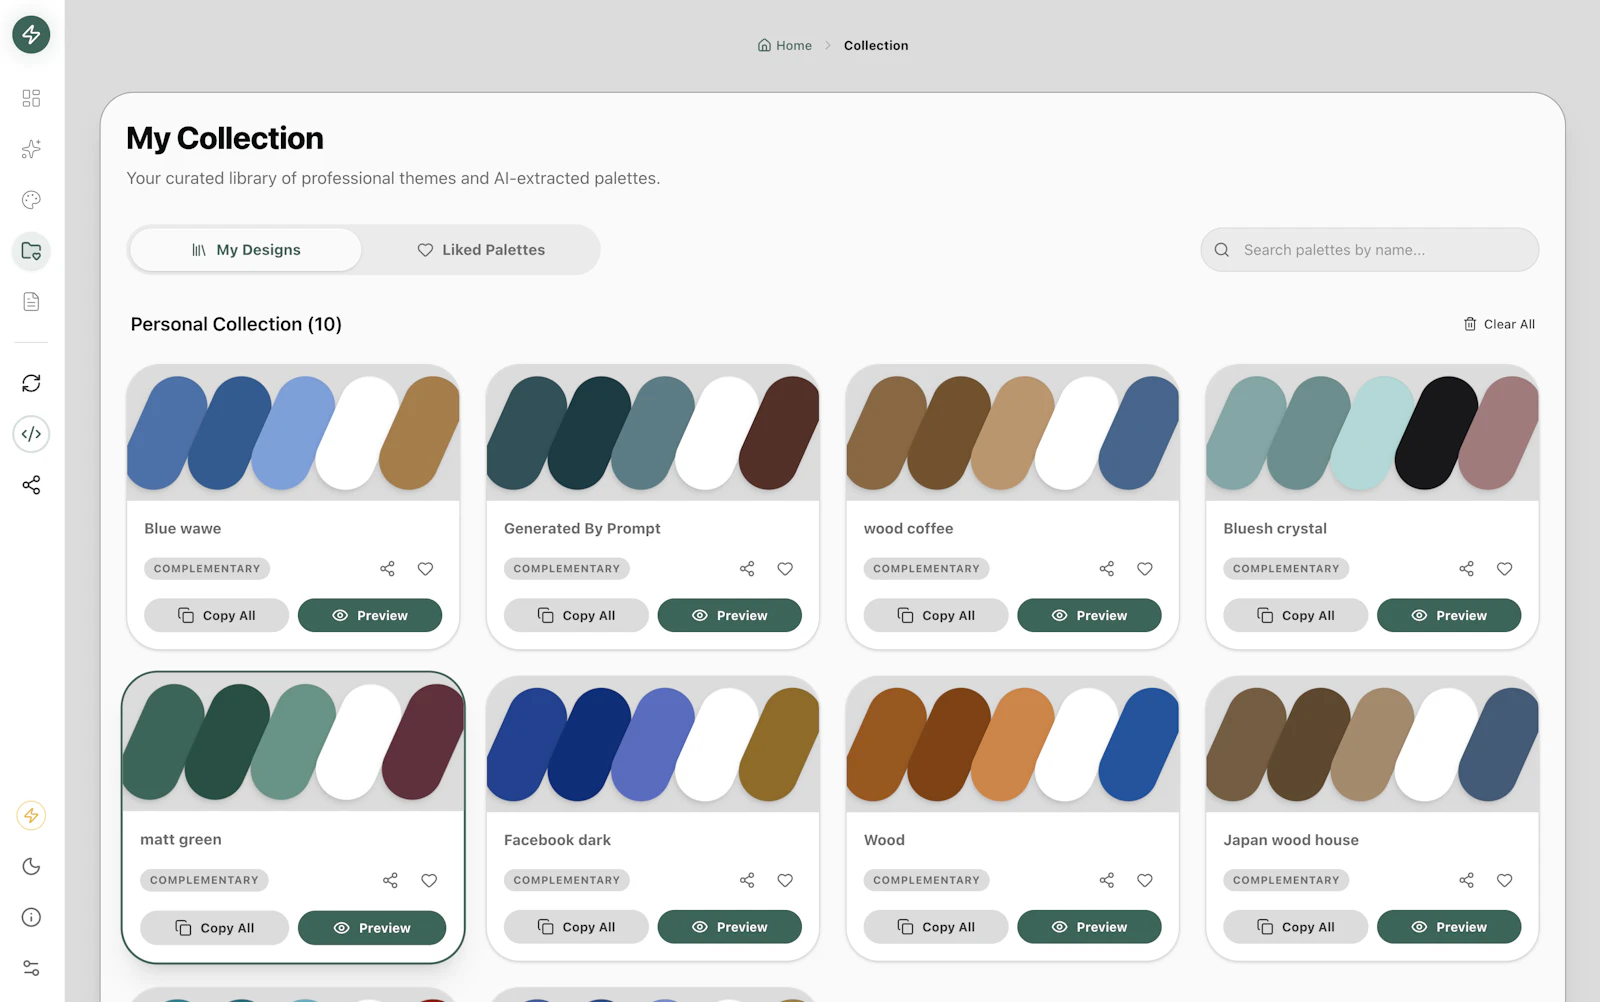Share the wood coffee palette
This screenshot has width=1600, height=1002.
point(1107,569)
